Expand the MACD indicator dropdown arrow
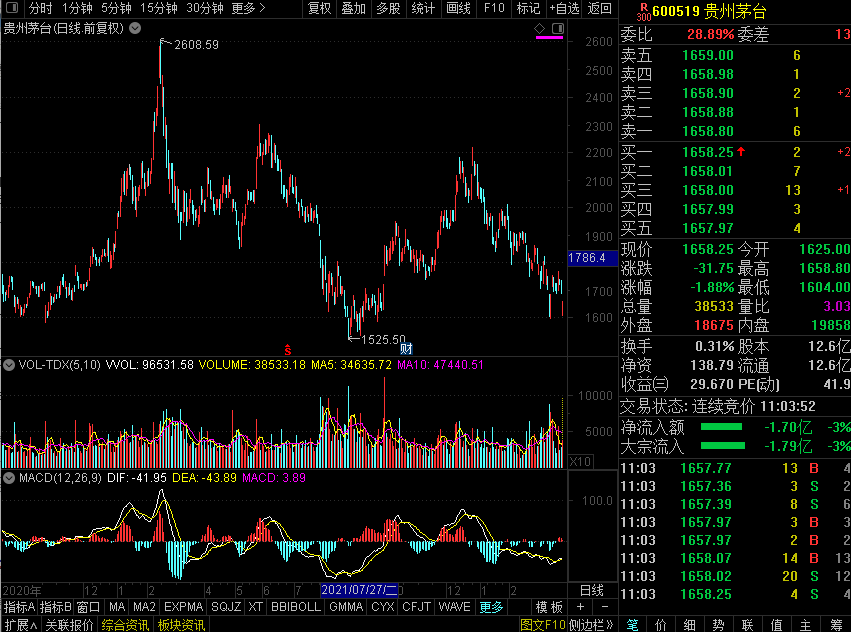851x632 pixels. tap(9, 478)
